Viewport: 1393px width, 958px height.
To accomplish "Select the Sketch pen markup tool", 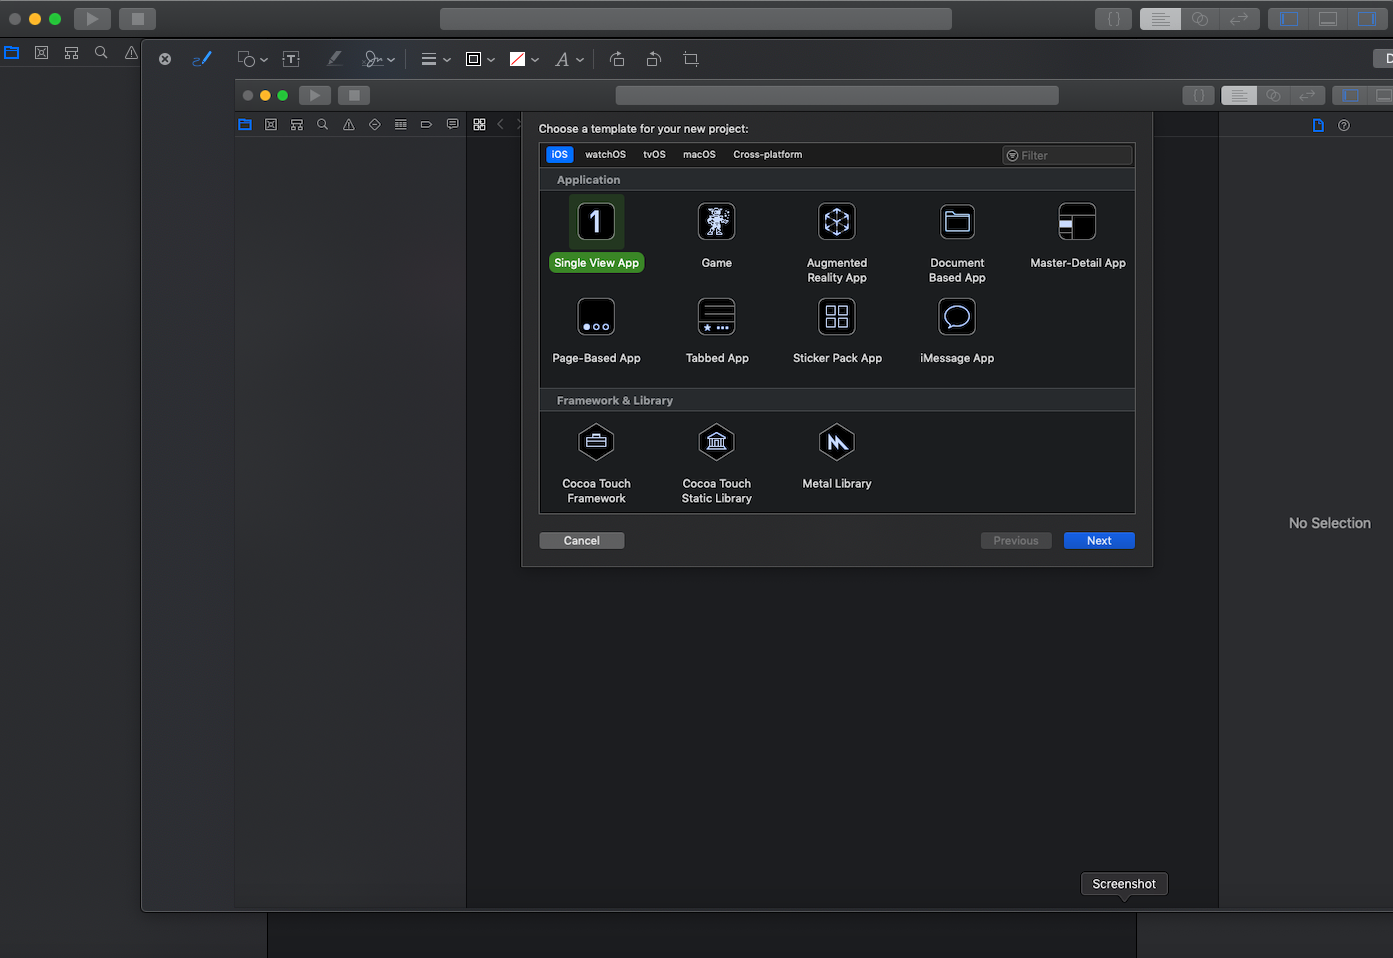I will pos(202,59).
